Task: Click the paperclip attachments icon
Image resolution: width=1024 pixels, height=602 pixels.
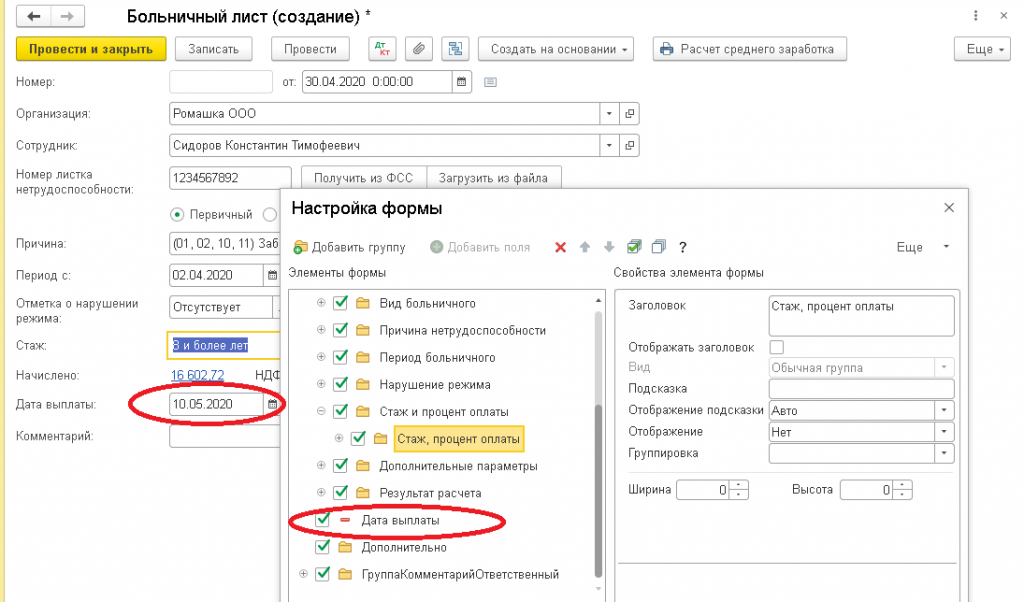Action: pyautogui.click(x=419, y=49)
